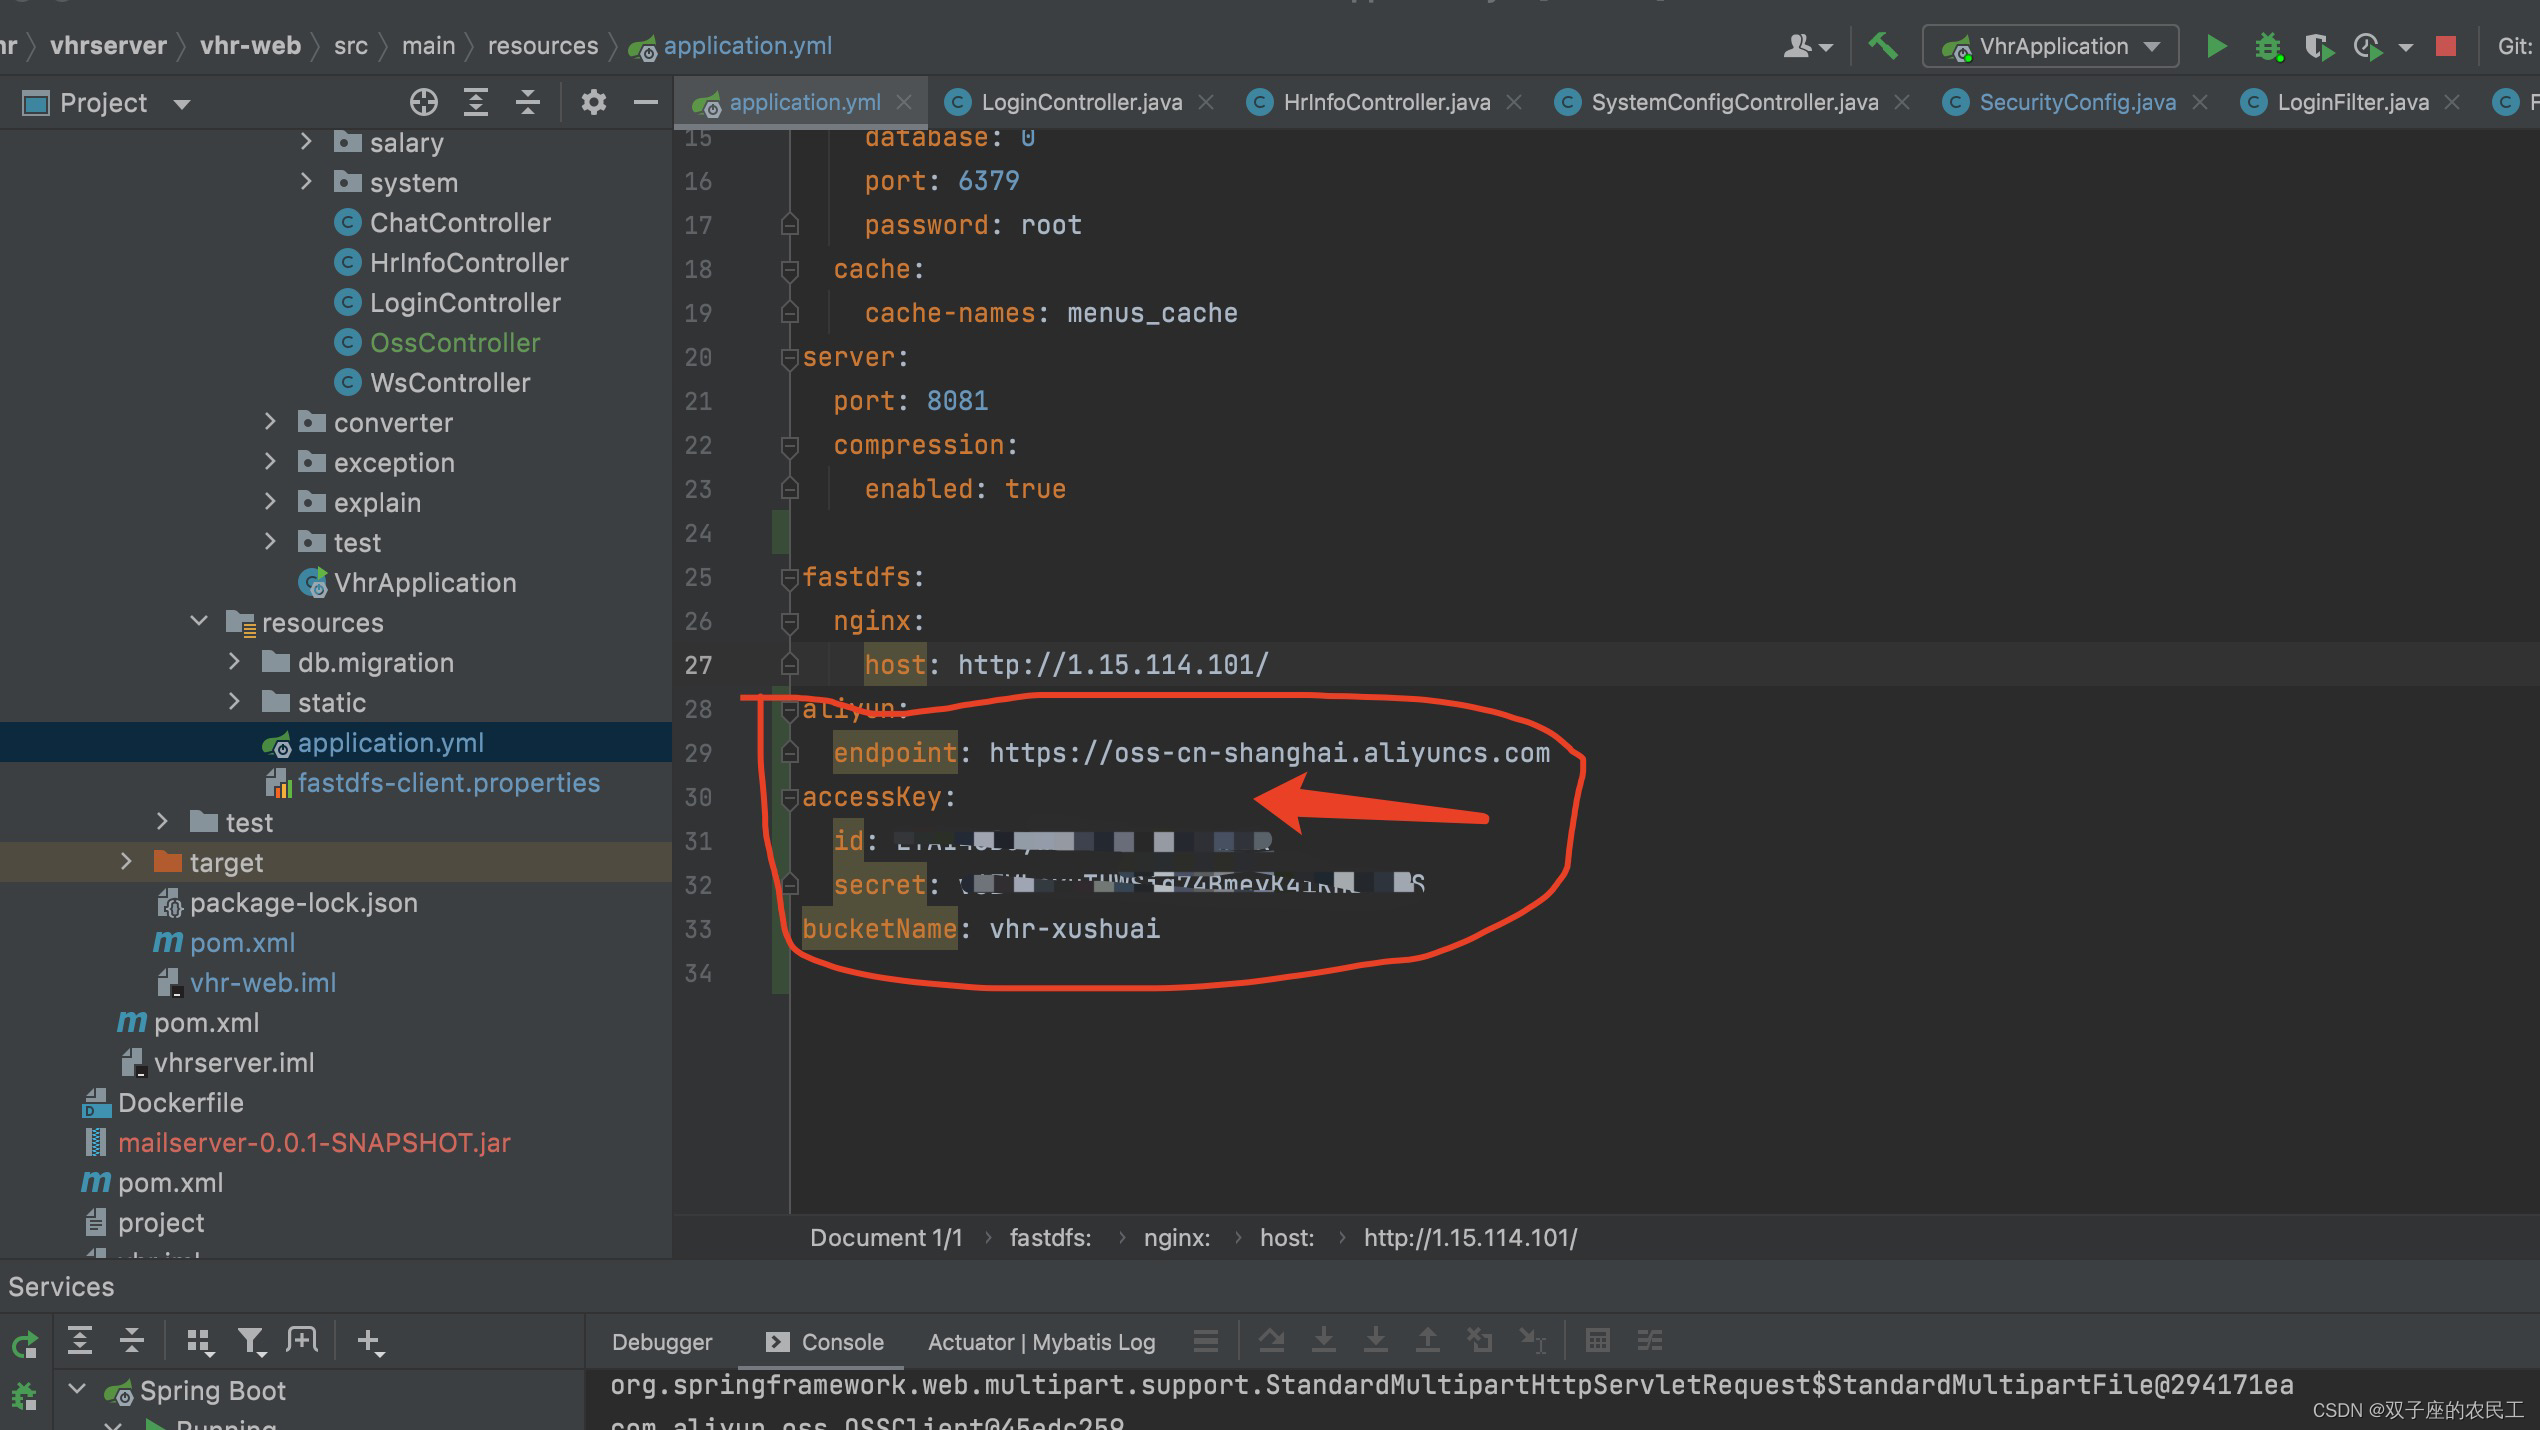
Task: Fold the accessKey block on line 30
Action: click(789, 798)
